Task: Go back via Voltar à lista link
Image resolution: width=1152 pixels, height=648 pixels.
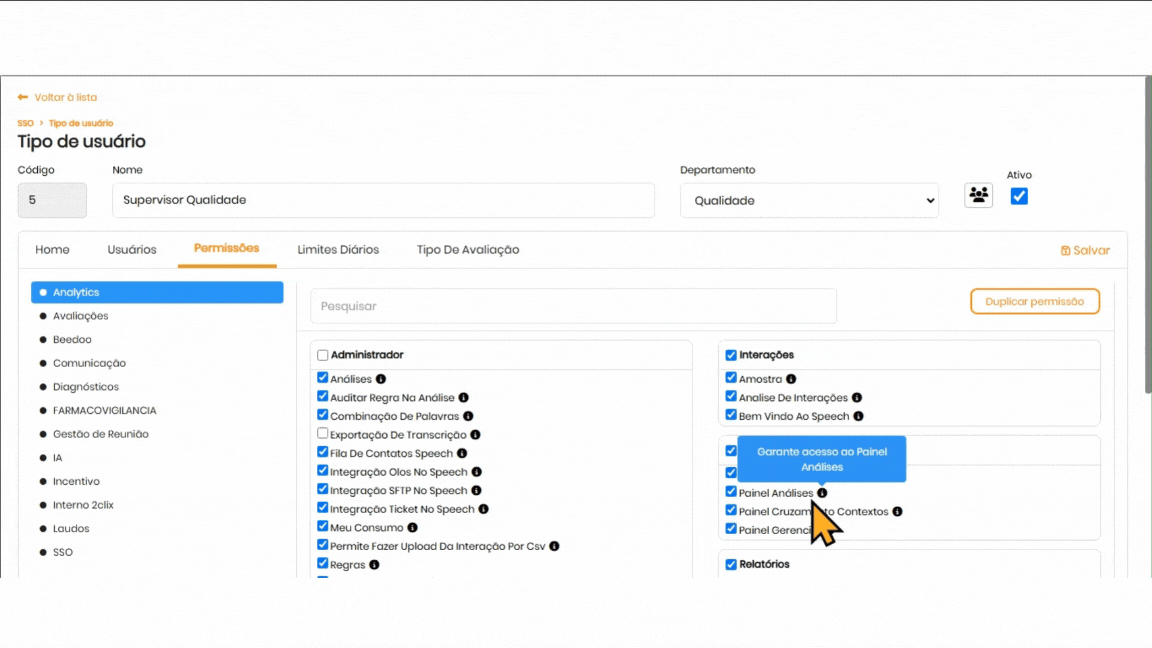Action: click(65, 97)
